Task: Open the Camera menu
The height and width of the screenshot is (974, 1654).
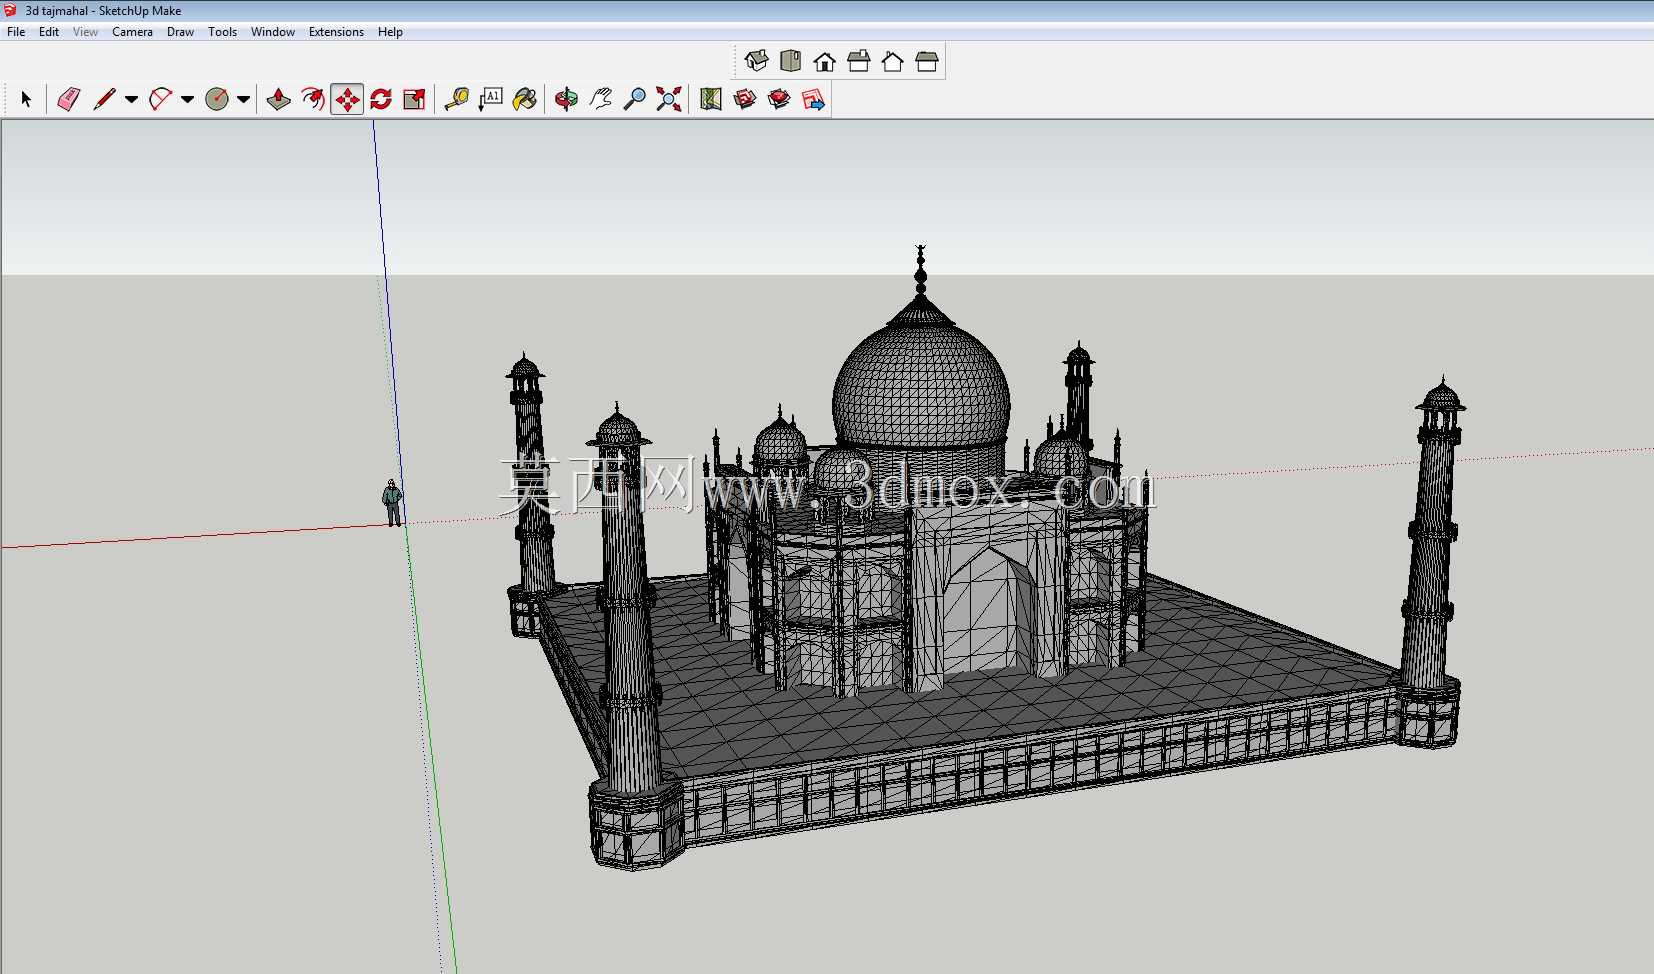Action: [132, 32]
